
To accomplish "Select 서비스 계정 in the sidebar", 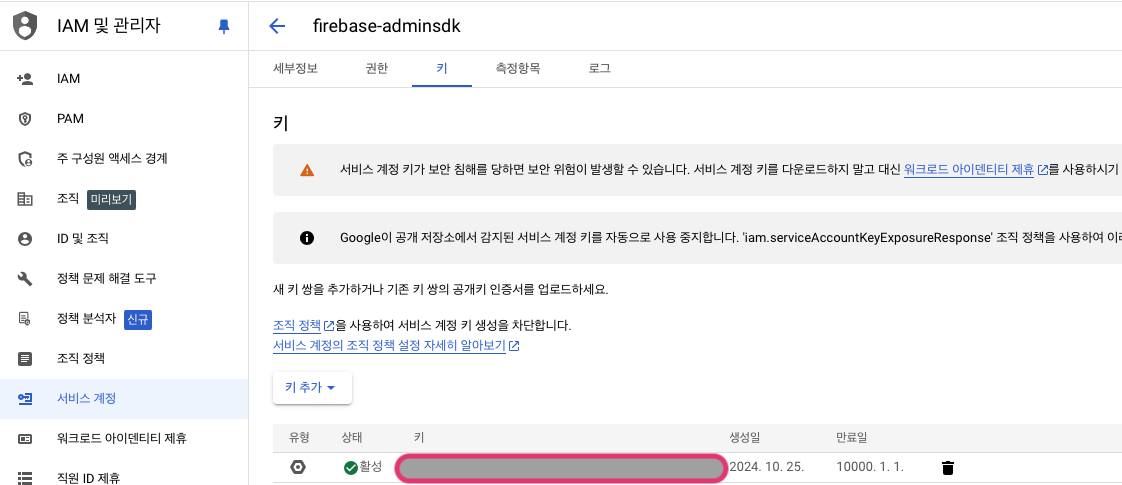I will click(x=86, y=398).
